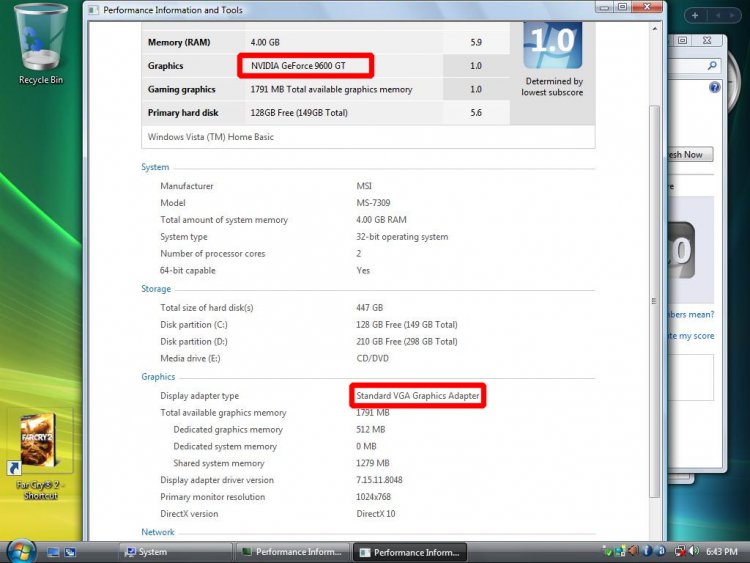Click the Standard VGA Graphics Adapter value
Image resolution: width=750 pixels, height=563 pixels.
418,396
